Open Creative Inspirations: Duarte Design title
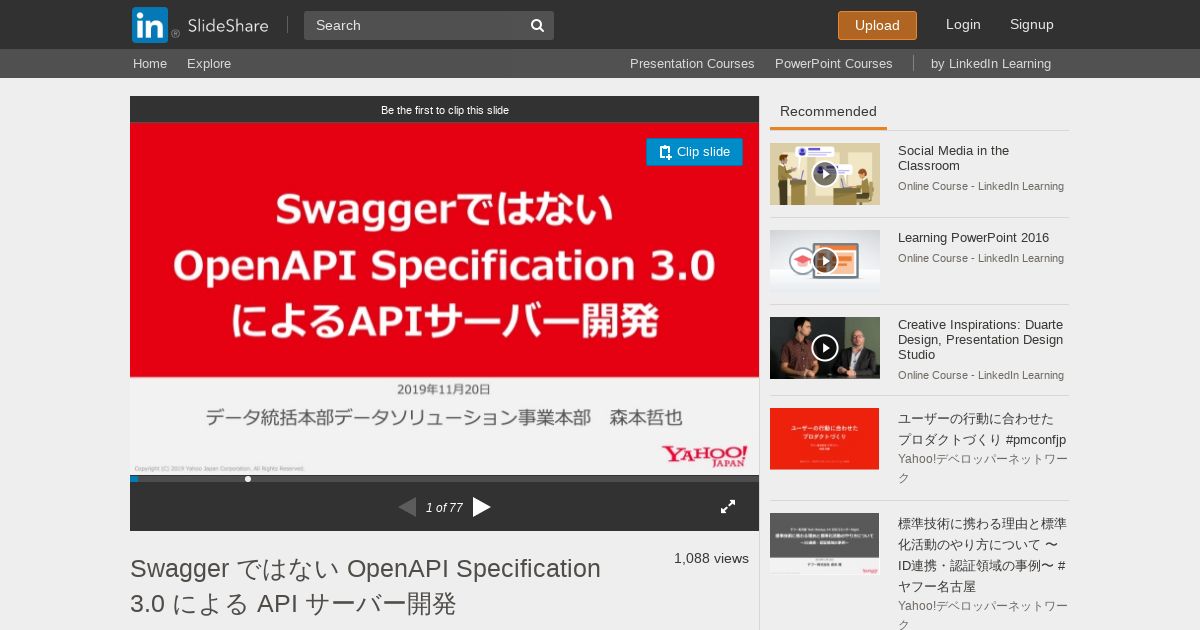Viewport: 1200px width, 630px height. tap(981, 340)
